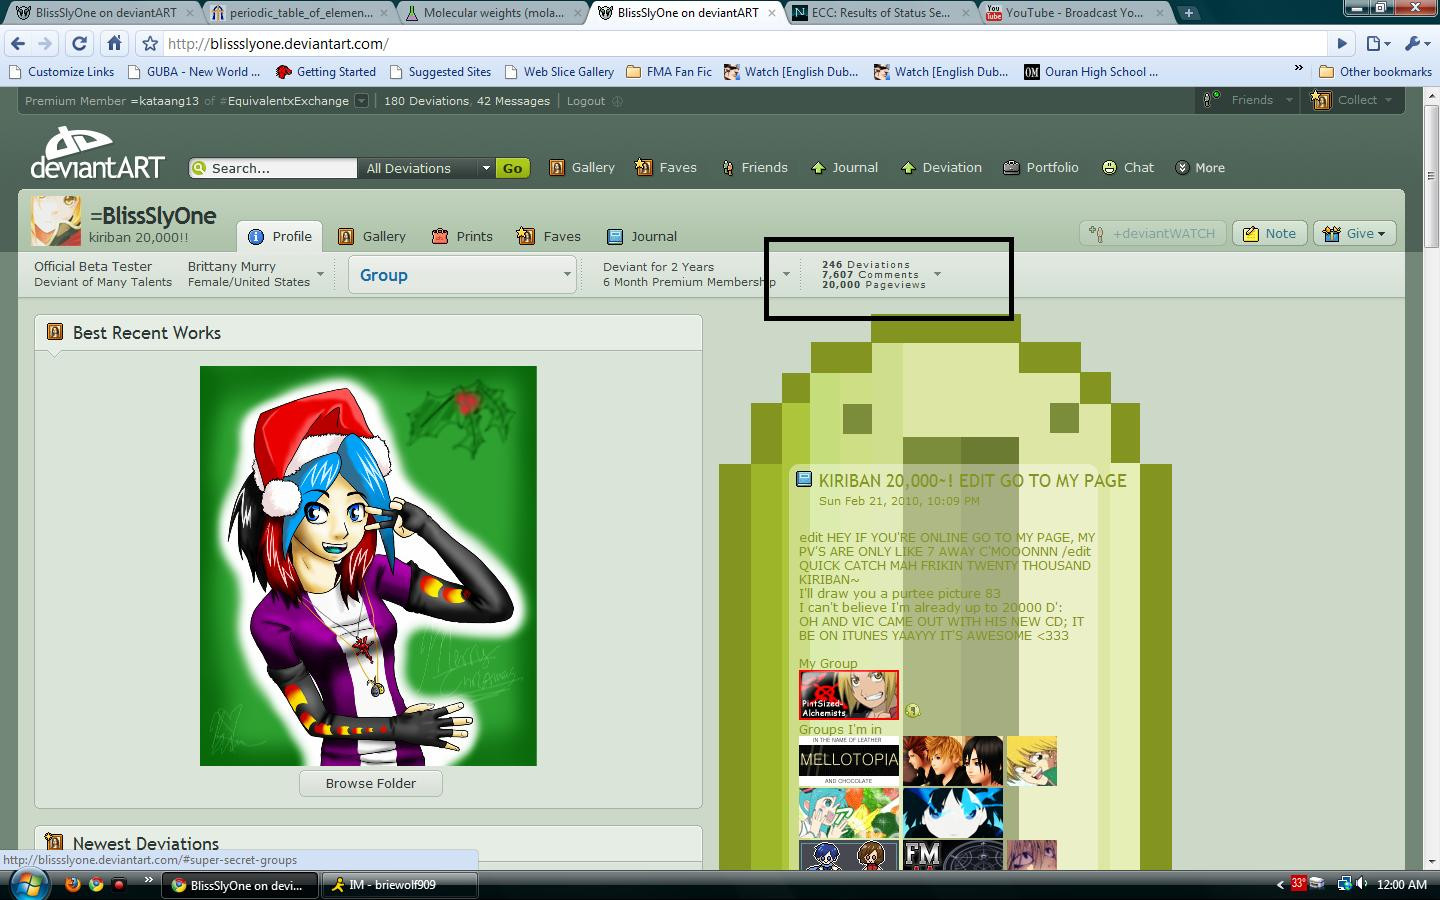Click the address bar URL field
1440x900 pixels.
745,44
